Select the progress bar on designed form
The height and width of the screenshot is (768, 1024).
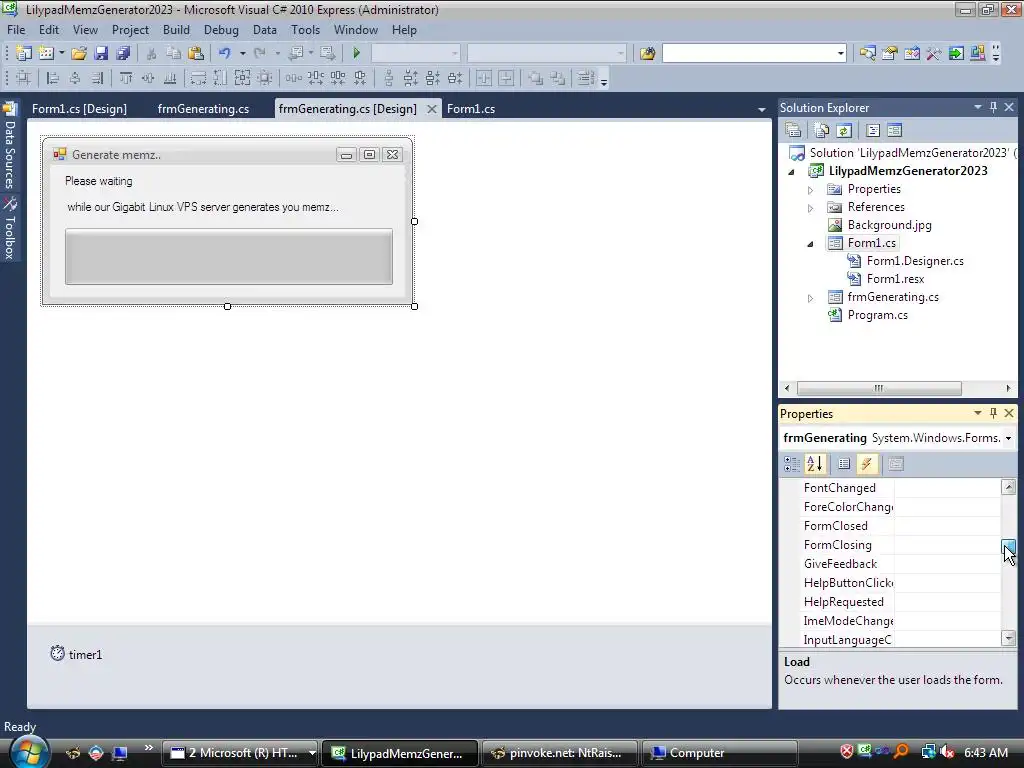(229, 256)
